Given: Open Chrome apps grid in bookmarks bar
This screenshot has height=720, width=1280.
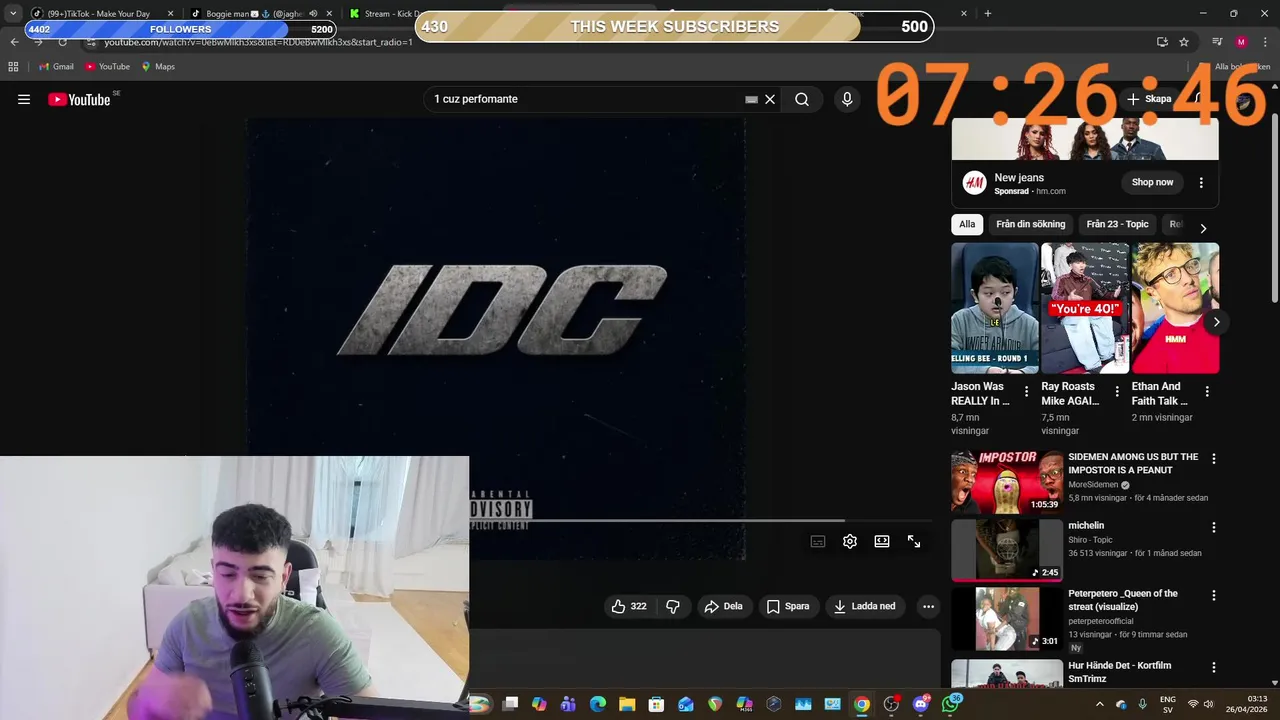Looking at the screenshot, I should [13, 66].
